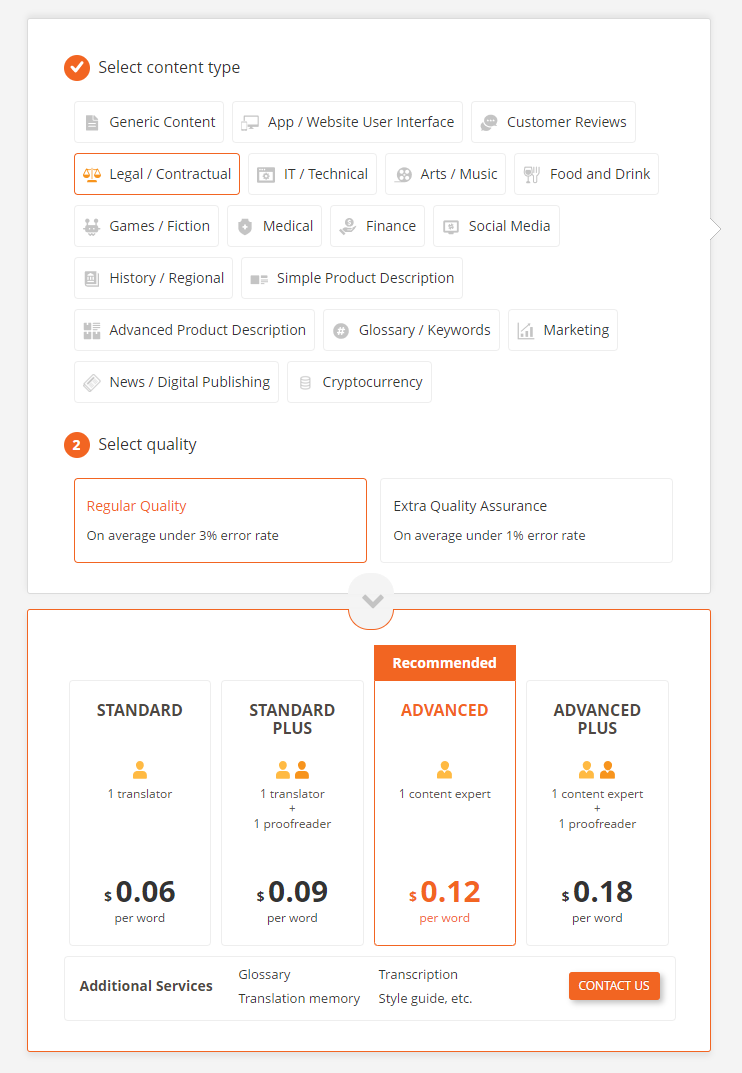Choose the Medical shield icon

tap(245, 227)
